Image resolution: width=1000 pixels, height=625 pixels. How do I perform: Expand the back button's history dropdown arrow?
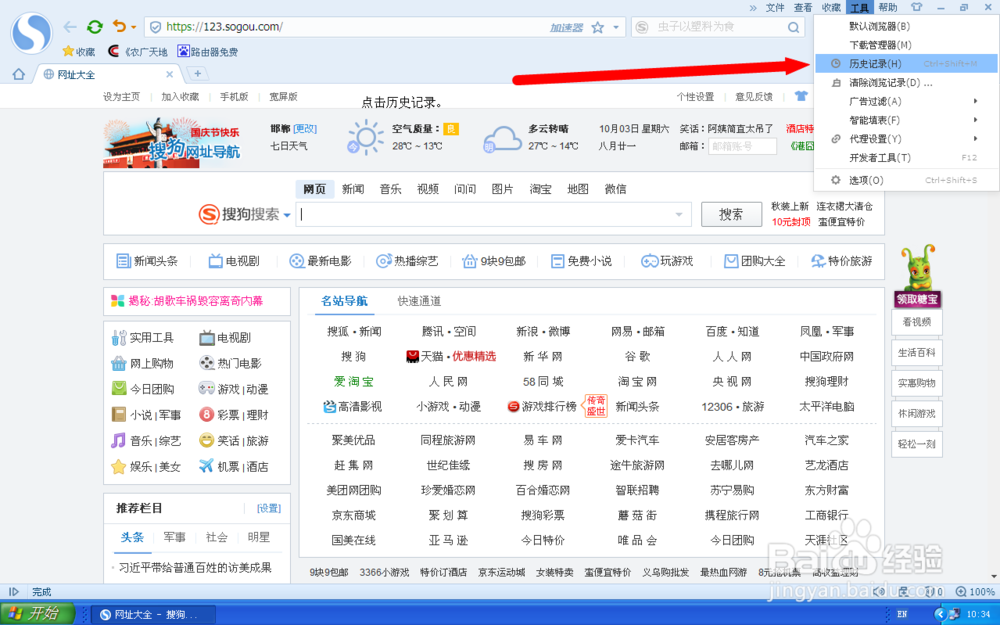click(x=133, y=26)
